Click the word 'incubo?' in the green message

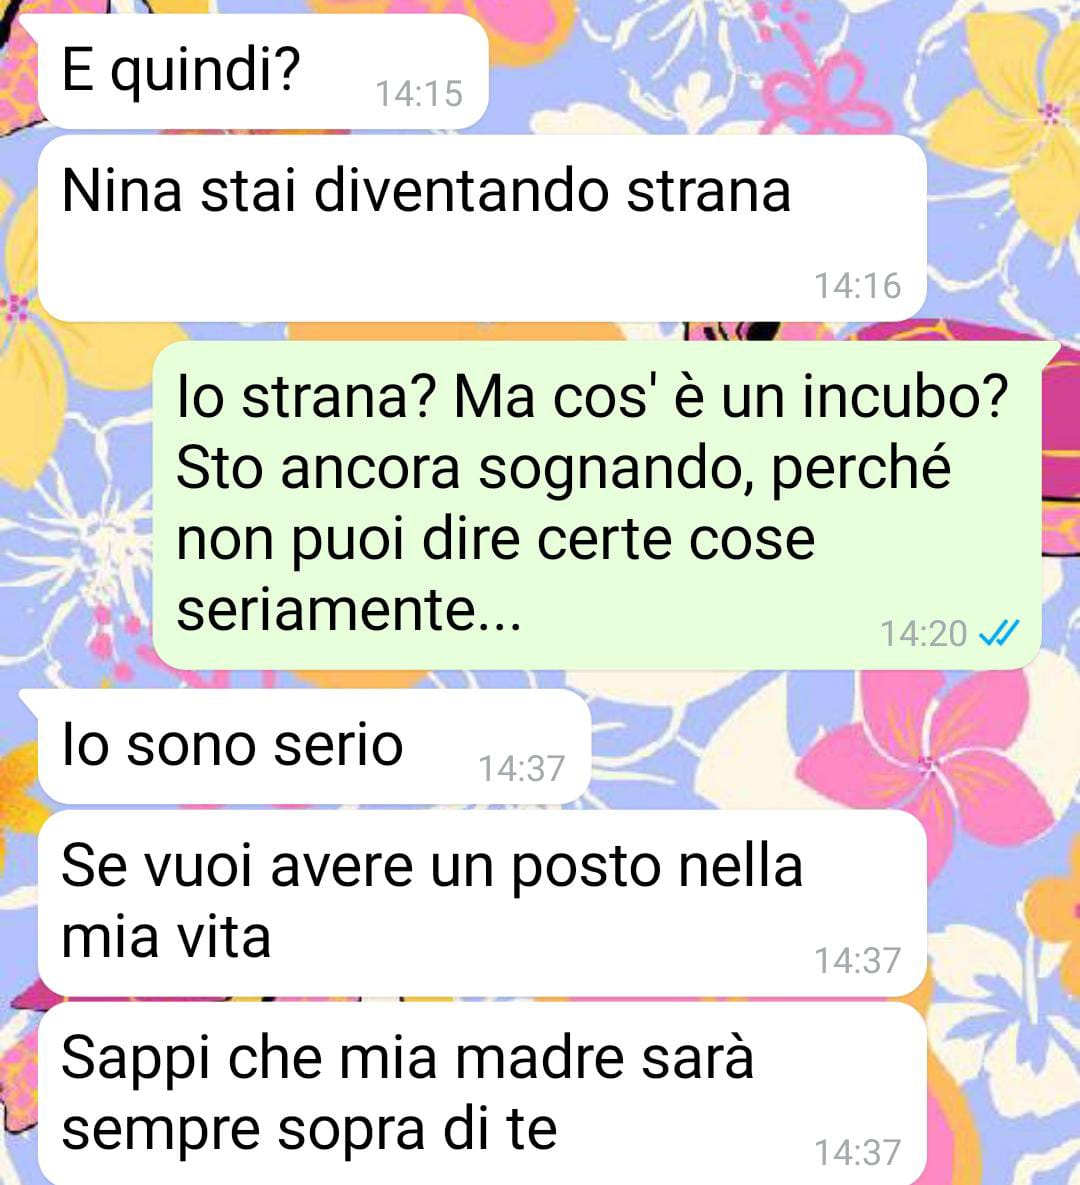[x=905, y=397]
